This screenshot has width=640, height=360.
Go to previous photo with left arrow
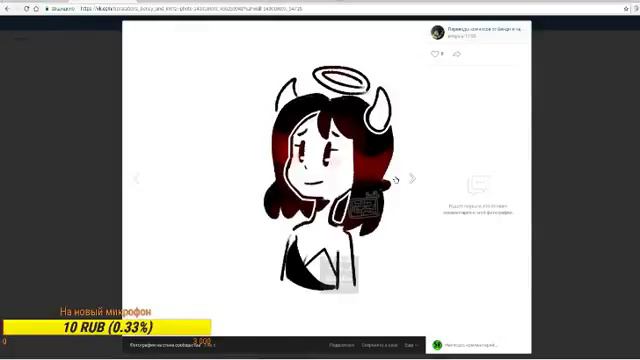tap(137, 178)
